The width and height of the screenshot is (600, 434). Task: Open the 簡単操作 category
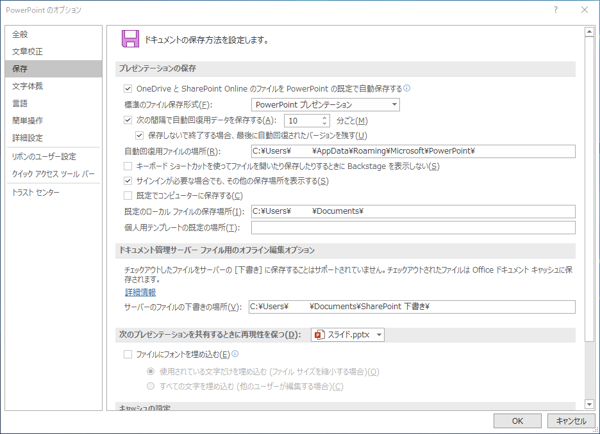54,121
